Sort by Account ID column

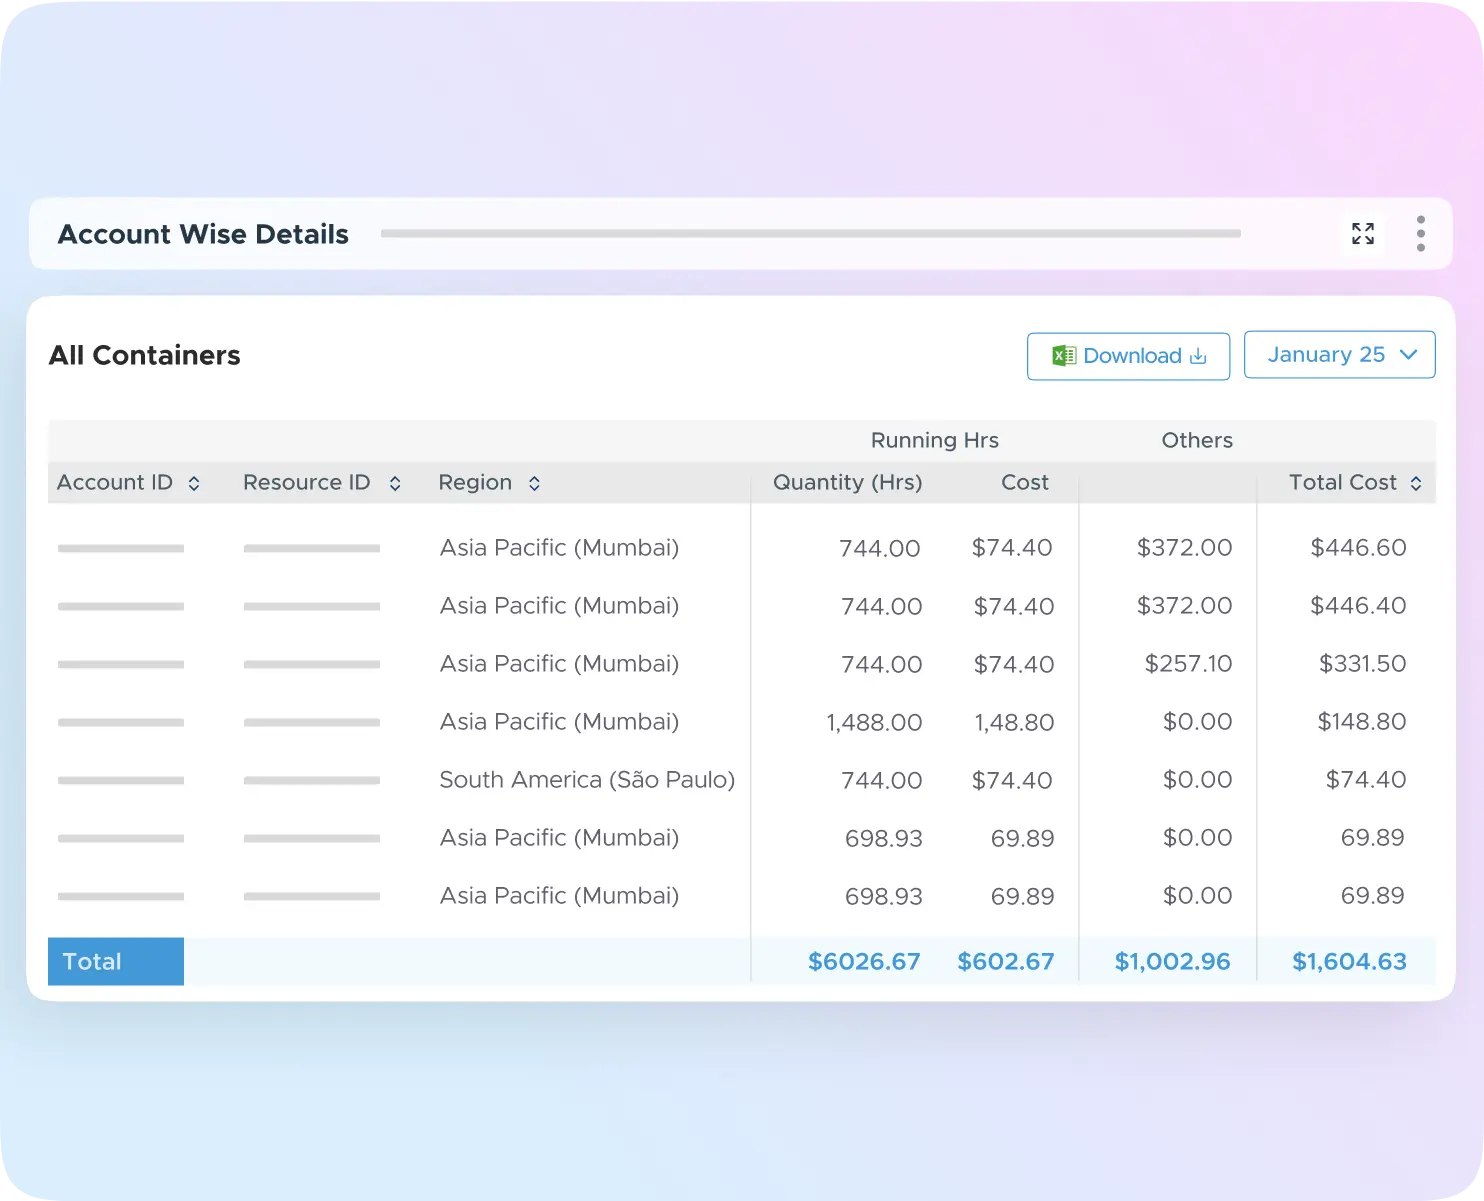pos(194,483)
